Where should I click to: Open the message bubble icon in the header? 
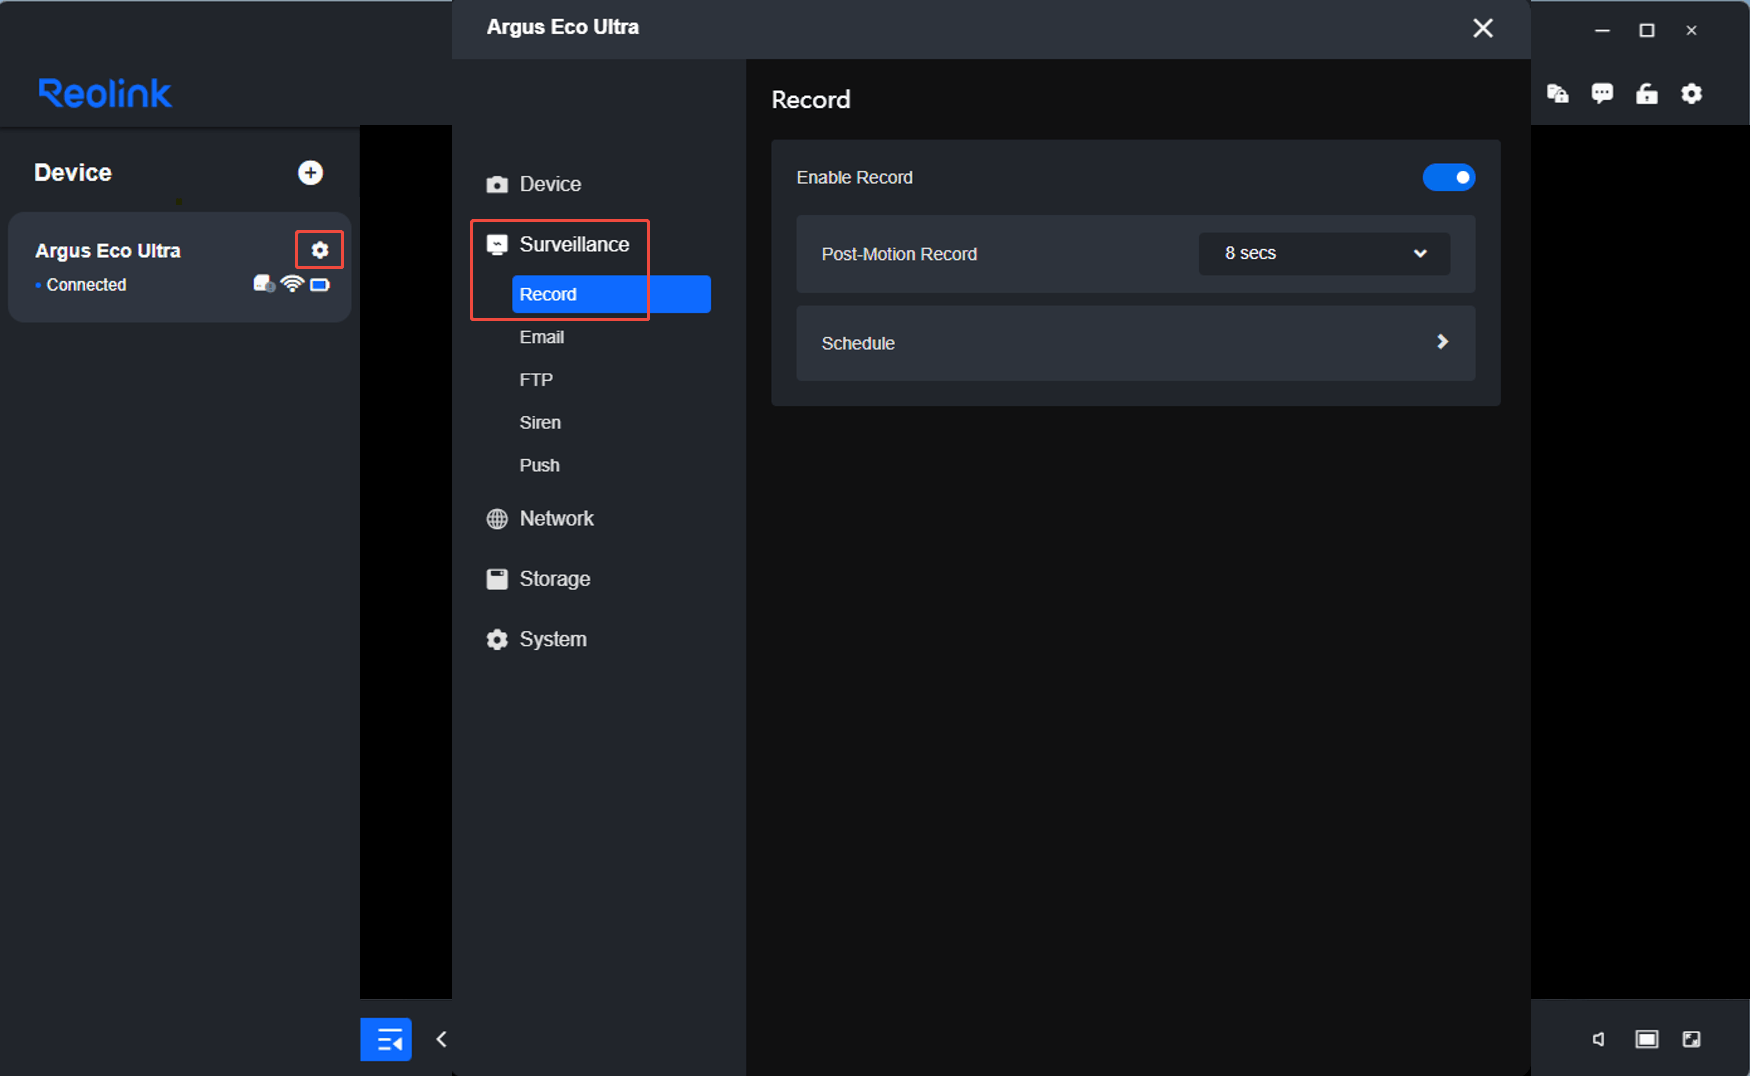(x=1602, y=94)
